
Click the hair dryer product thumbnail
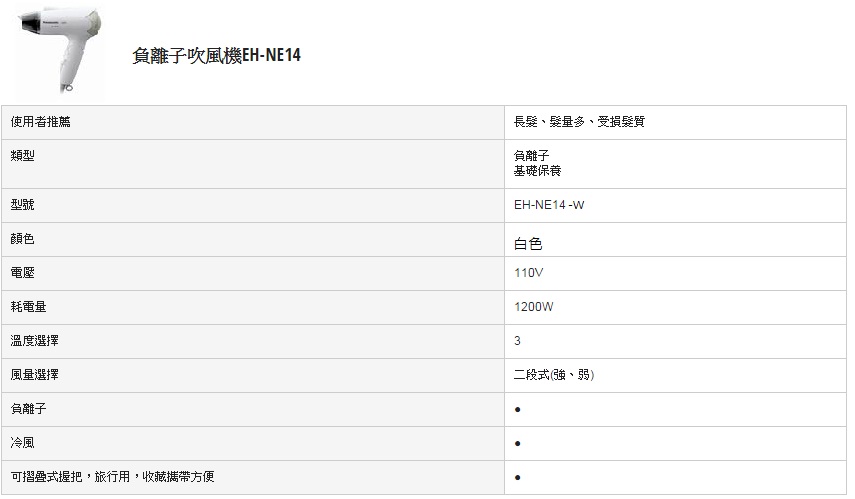[x=59, y=51]
